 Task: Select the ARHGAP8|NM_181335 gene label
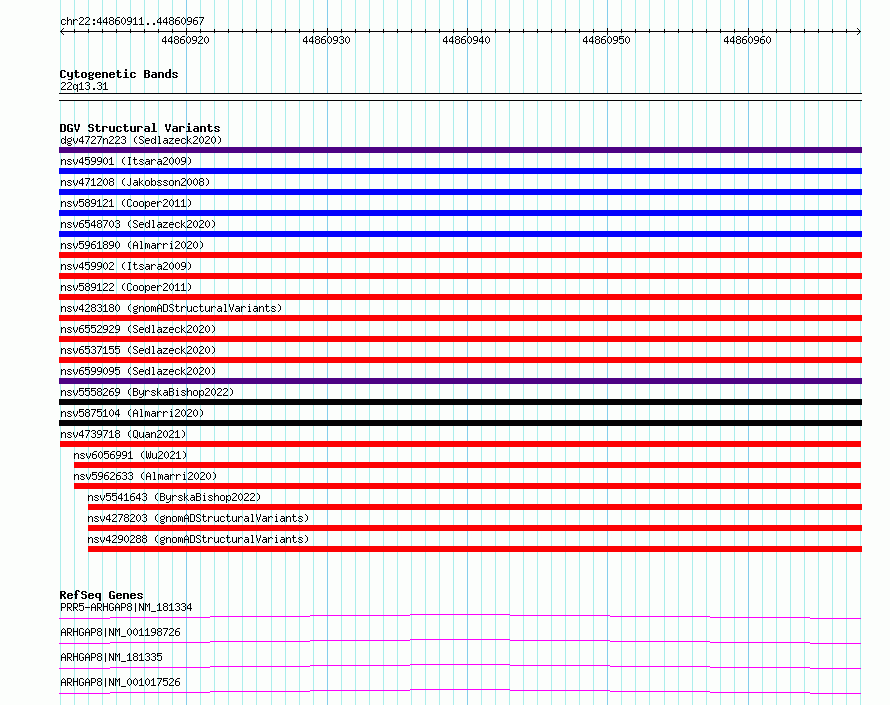[x=111, y=657]
